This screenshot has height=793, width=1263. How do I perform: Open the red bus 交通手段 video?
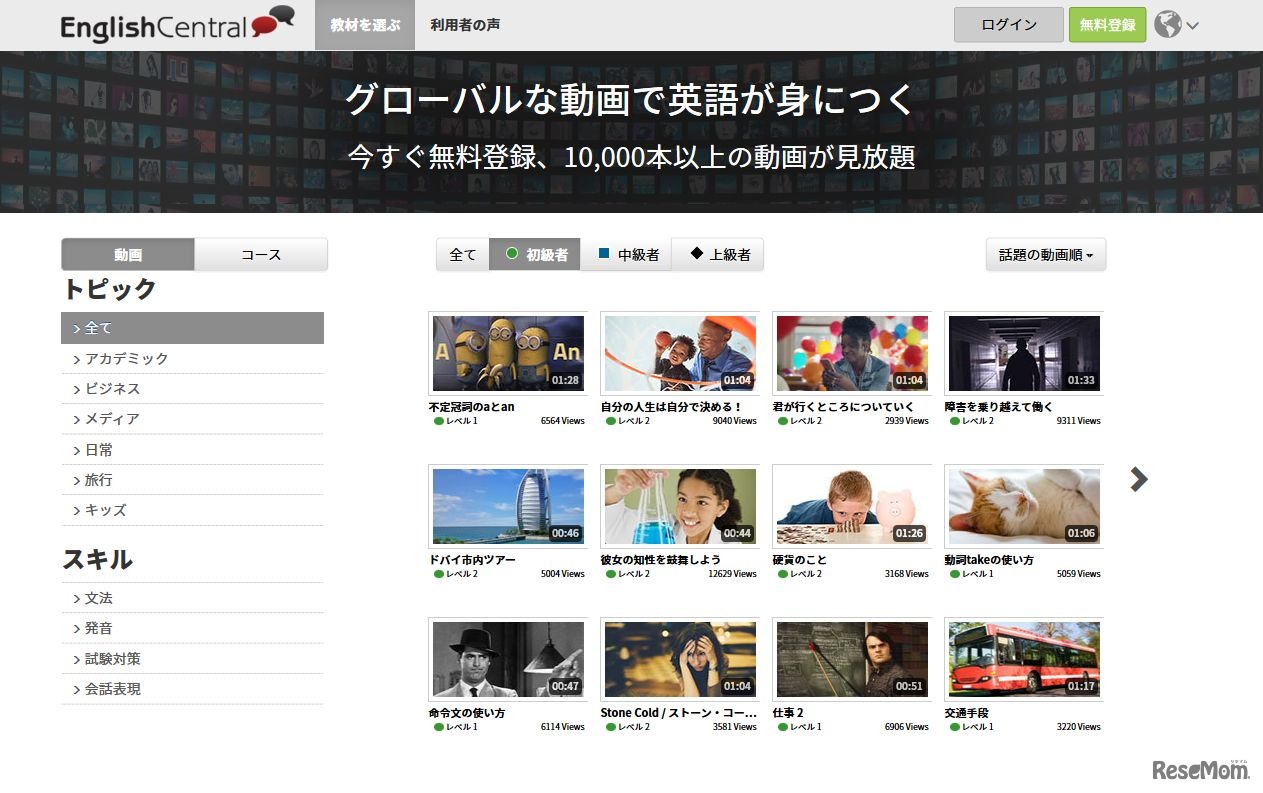coord(1023,659)
